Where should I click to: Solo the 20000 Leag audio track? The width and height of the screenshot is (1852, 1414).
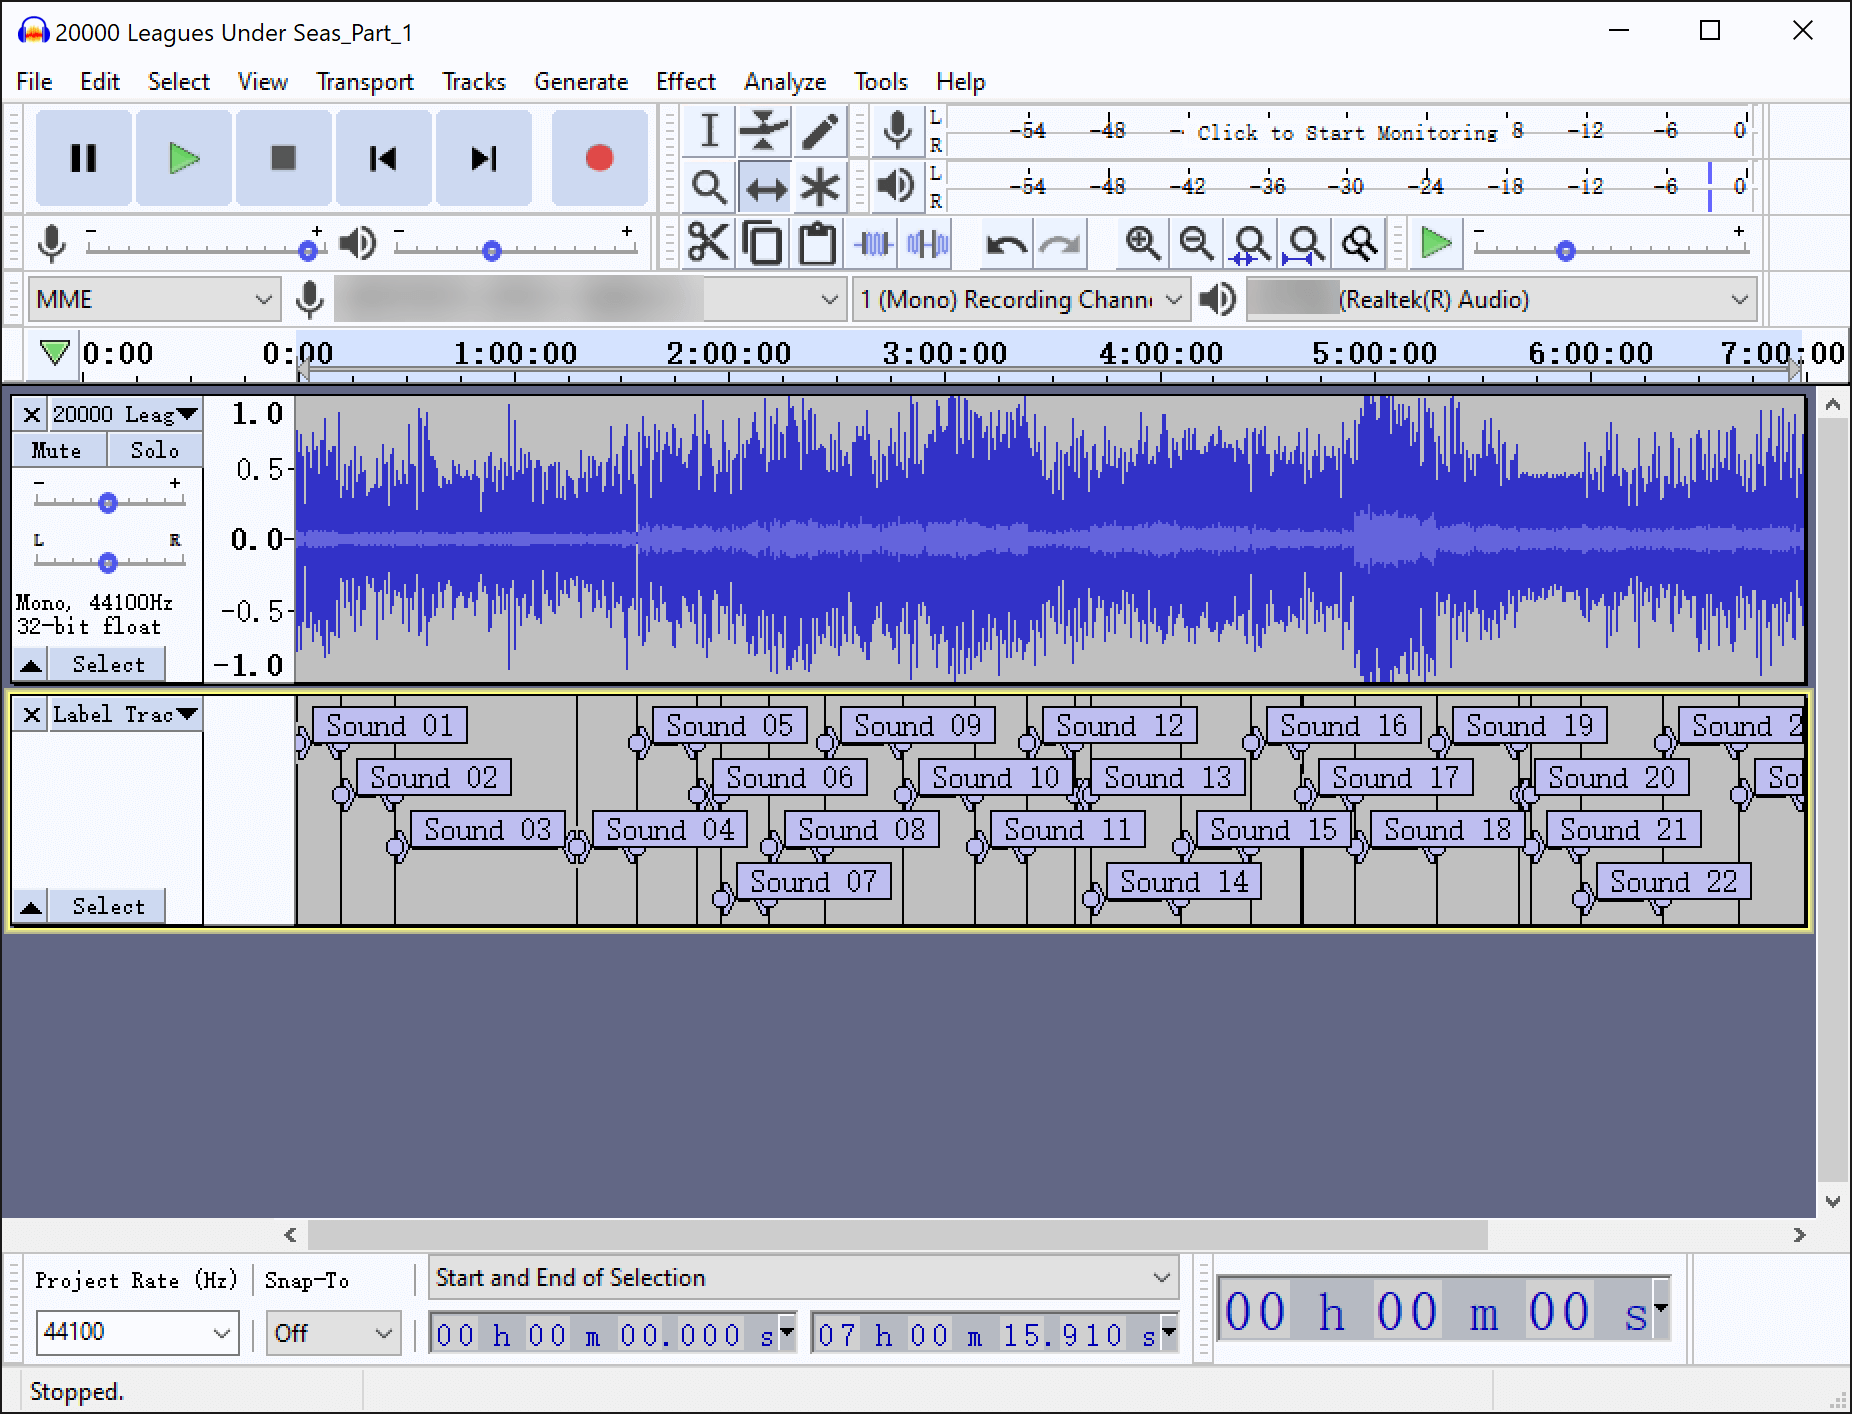point(155,450)
